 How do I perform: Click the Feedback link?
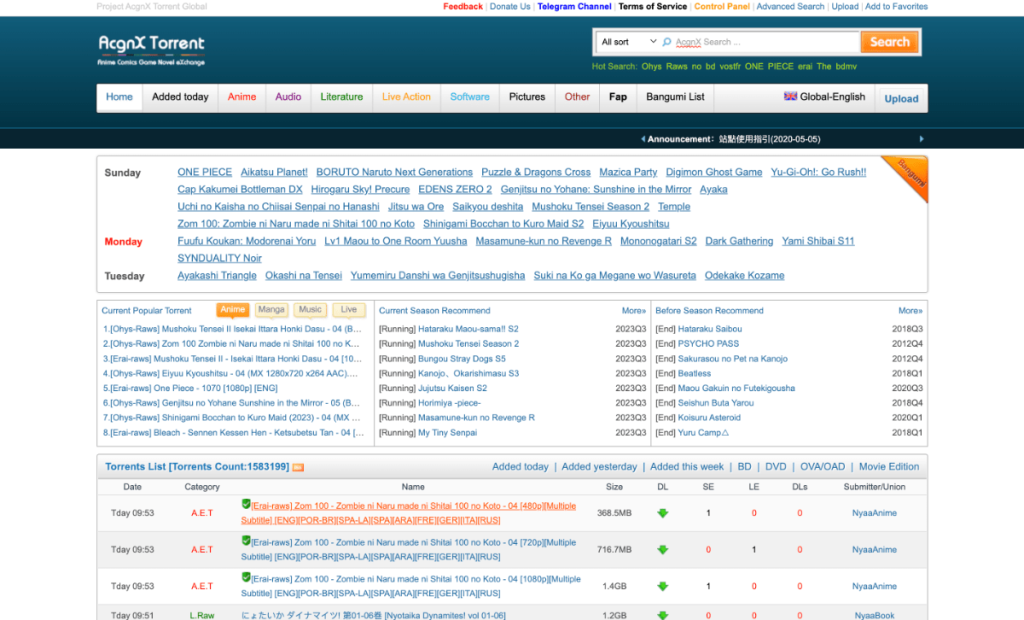[x=463, y=7]
